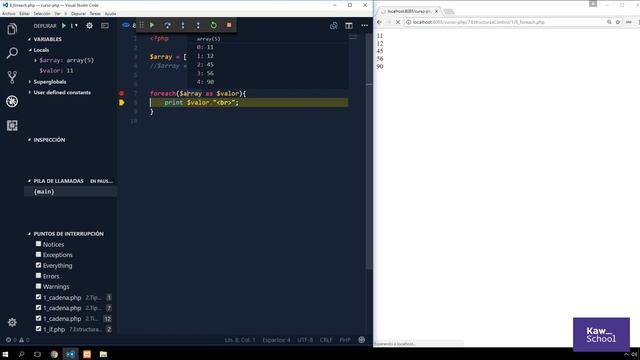Image resolution: width=640 pixels, height=360 pixels.
Task: Open the Ayuda menu
Action: point(110,13)
